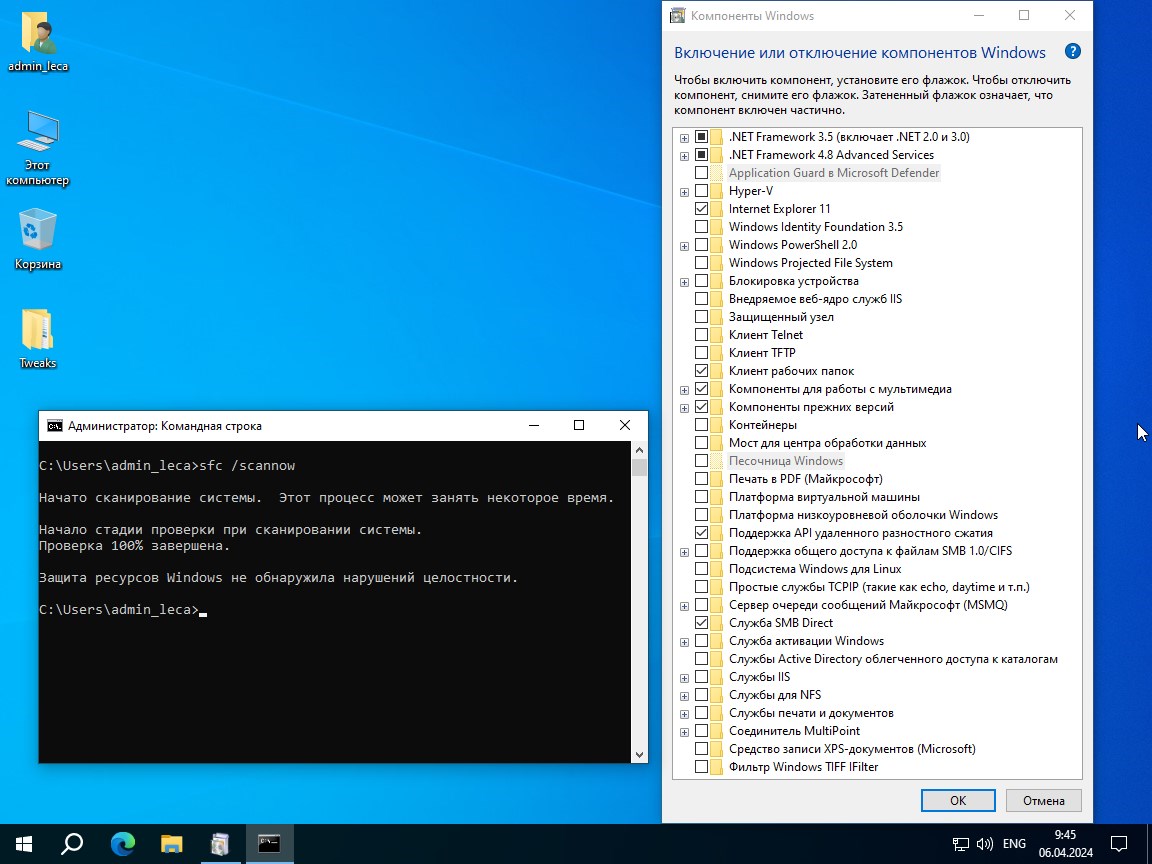The height and width of the screenshot is (864, 1152).
Task: Open the notification center icon
Action: click(1120, 844)
